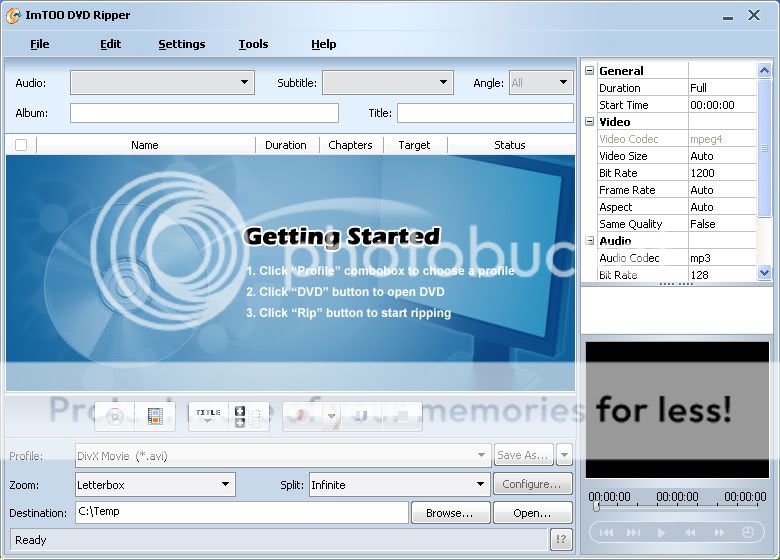The height and width of the screenshot is (560, 780).
Task: Click the Save As... button
Action: [x=523, y=455]
